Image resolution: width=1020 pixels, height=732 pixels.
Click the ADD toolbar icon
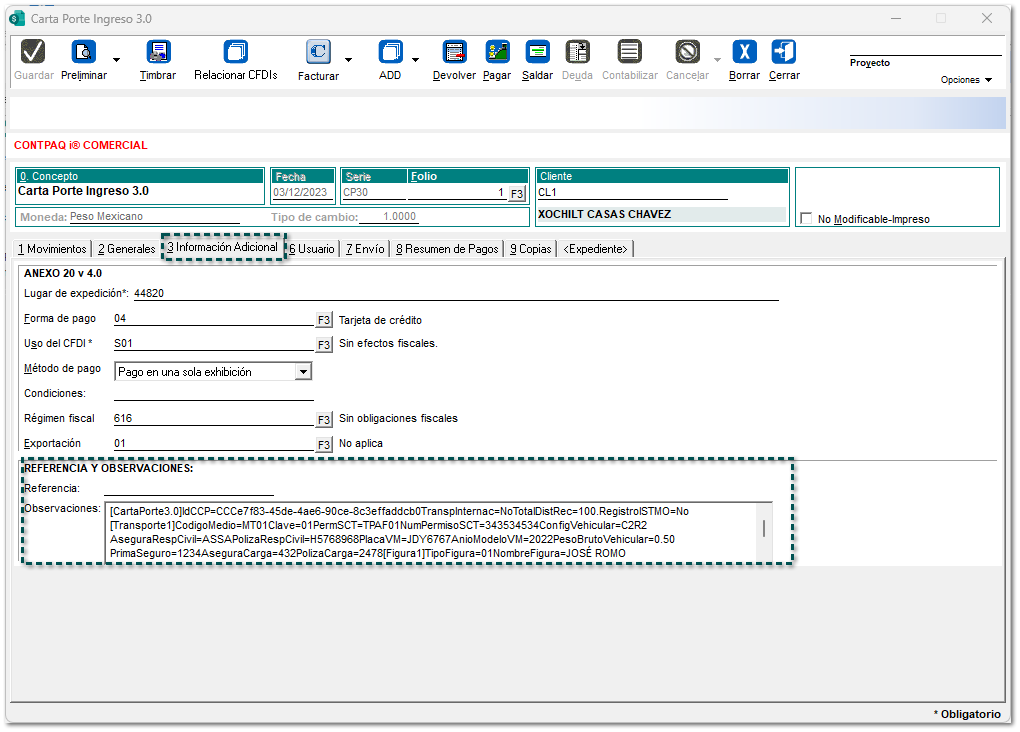390,53
